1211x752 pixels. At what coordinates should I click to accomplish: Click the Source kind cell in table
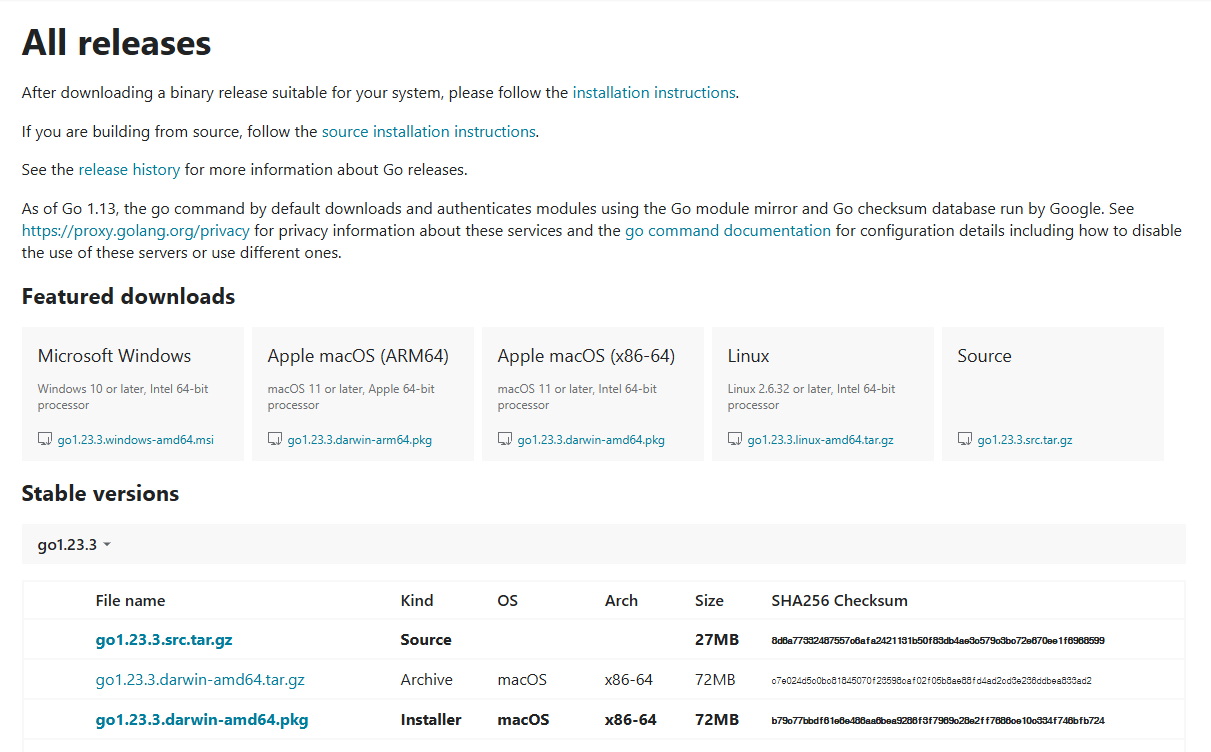(426, 640)
